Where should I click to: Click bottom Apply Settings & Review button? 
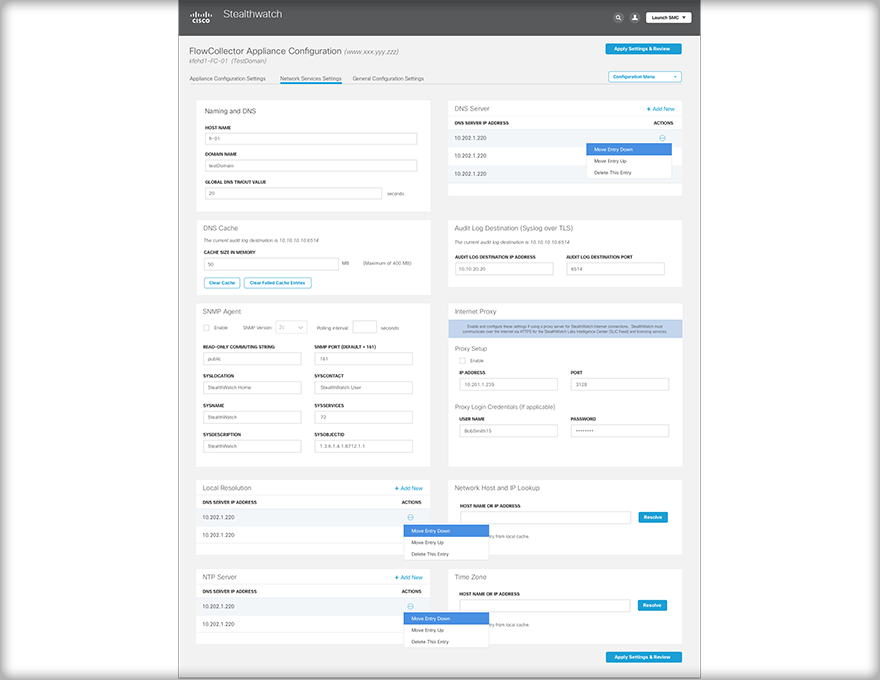[644, 657]
